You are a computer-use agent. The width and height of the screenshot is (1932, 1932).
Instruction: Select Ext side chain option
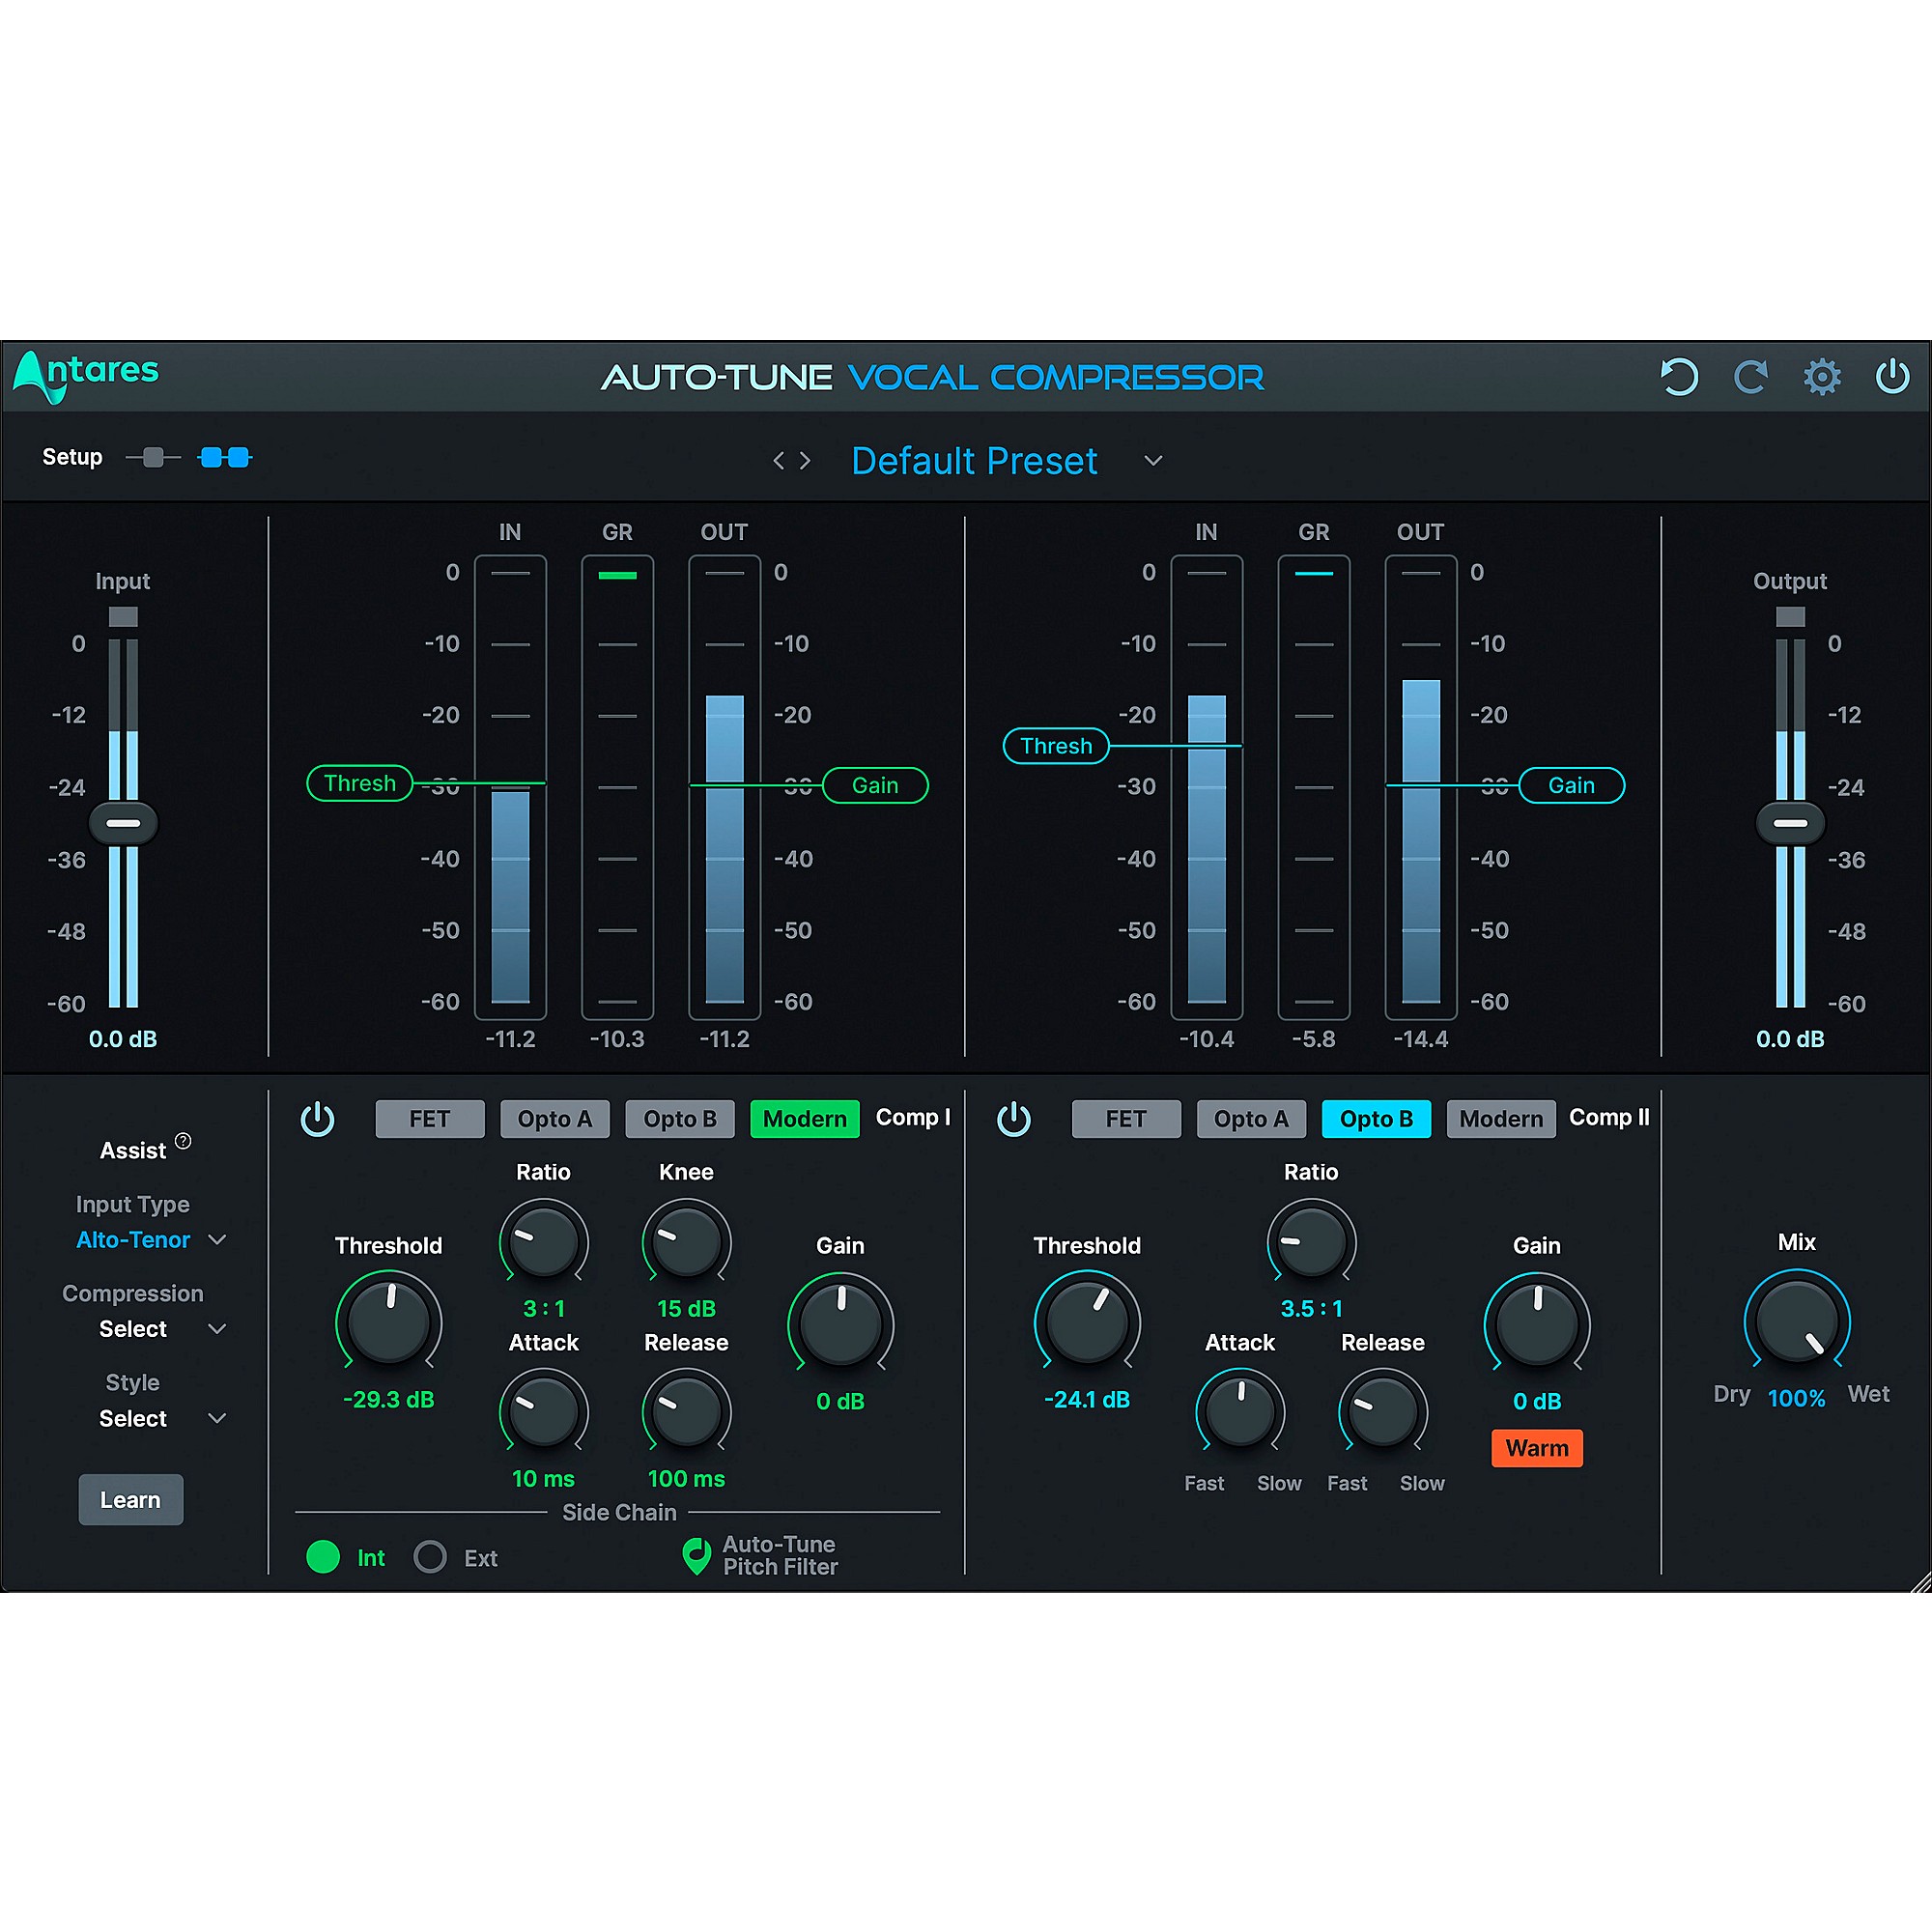[x=430, y=1557]
